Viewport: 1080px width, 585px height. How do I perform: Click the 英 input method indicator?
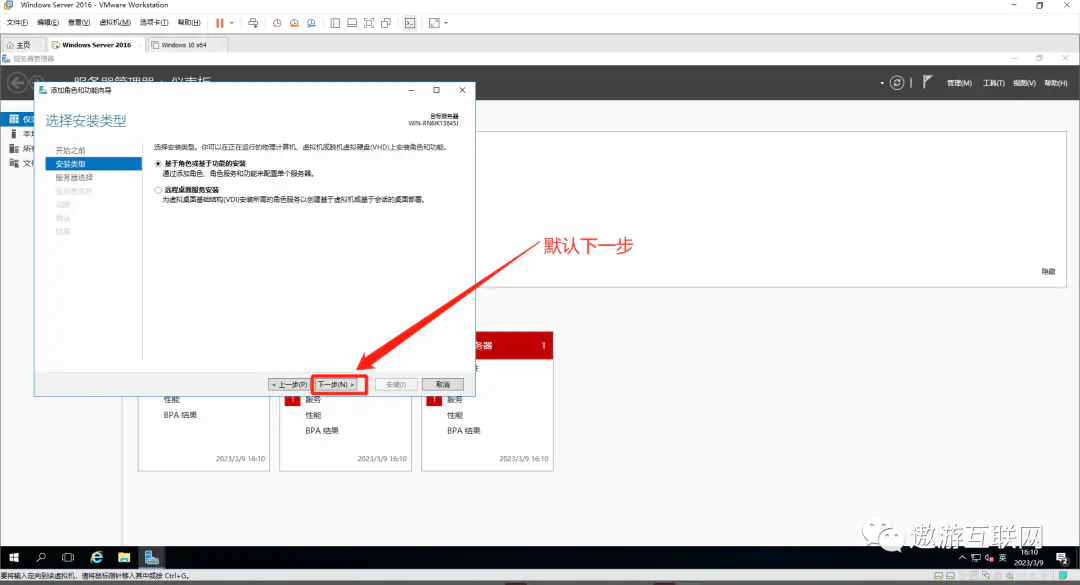(x=1003, y=558)
